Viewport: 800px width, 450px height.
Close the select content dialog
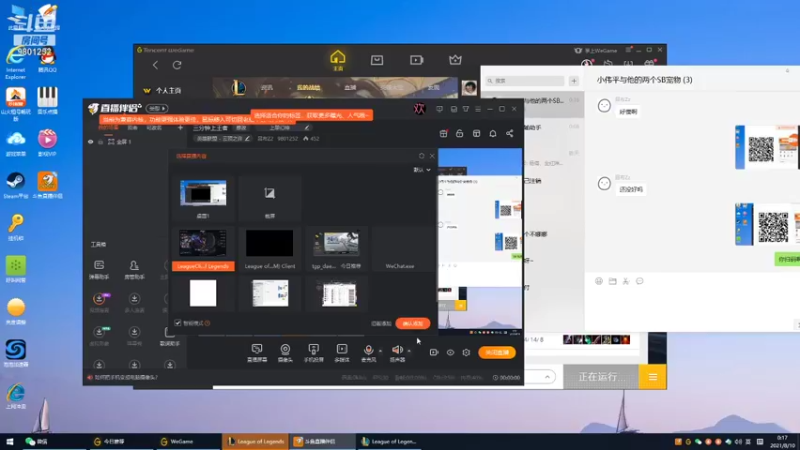click(432, 156)
